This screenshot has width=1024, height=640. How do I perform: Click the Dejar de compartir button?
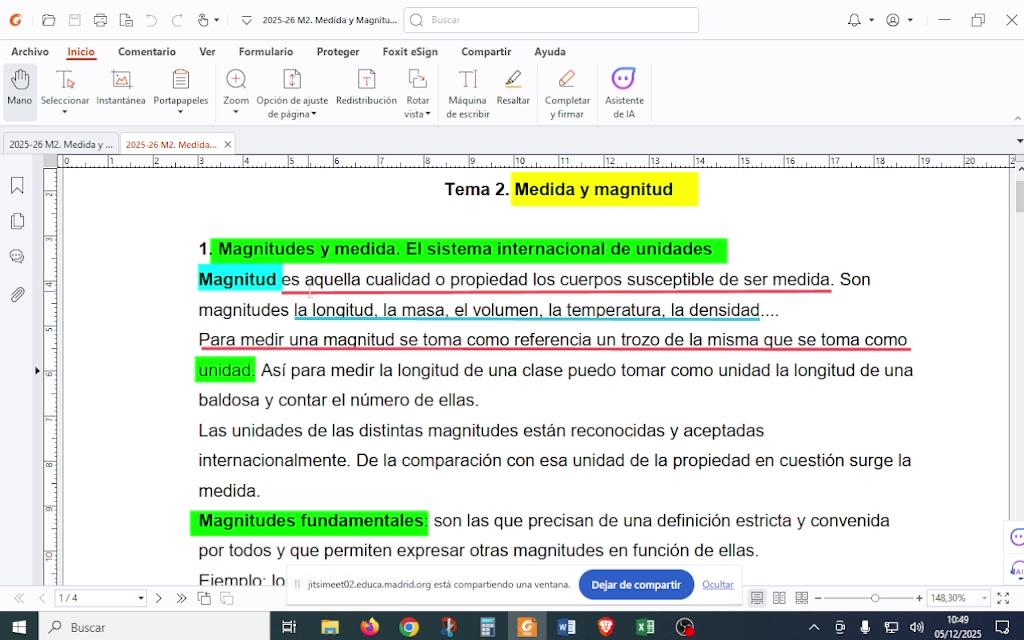(x=636, y=585)
